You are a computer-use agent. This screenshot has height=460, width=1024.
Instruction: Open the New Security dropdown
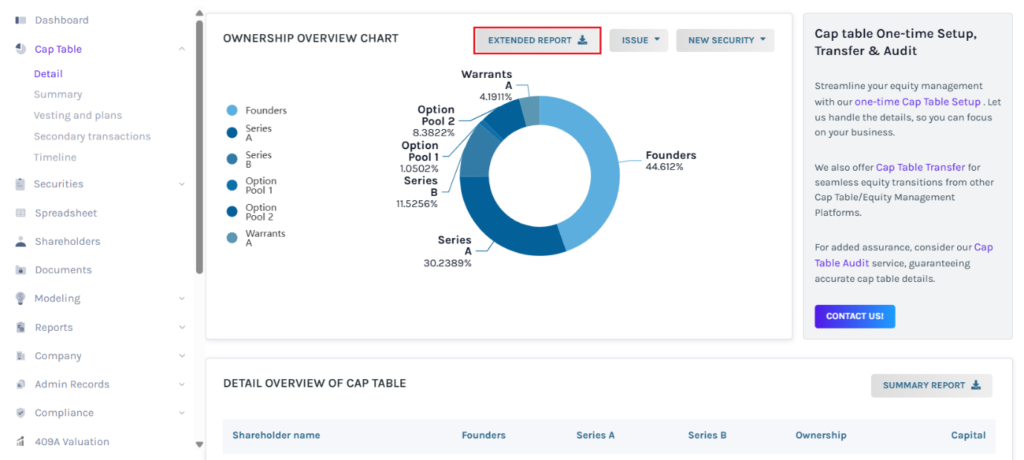(x=724, y=40)
